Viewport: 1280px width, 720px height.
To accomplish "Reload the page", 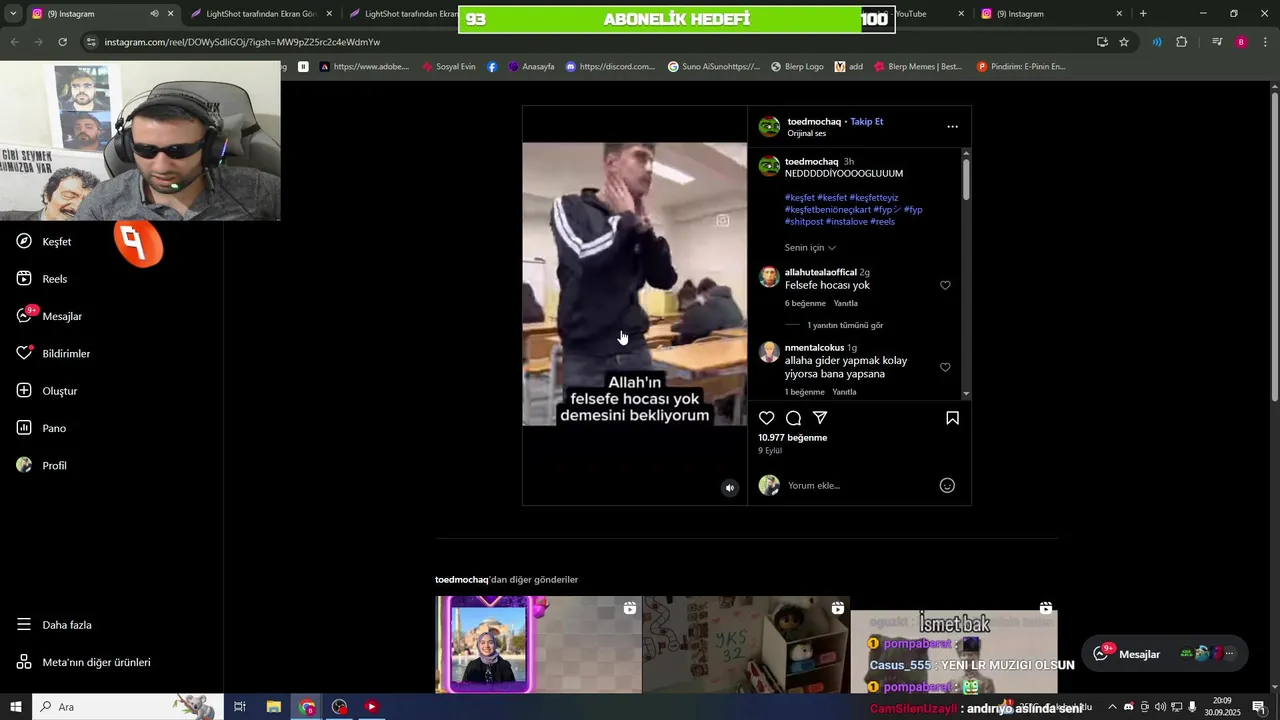I will pos(62,42).
